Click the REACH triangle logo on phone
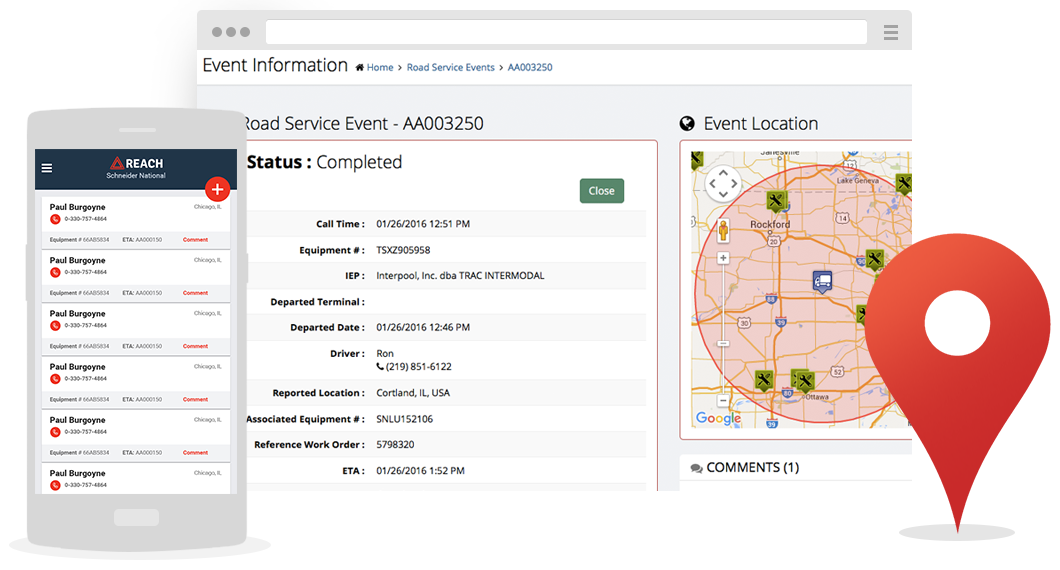 [x=117, y=163]
